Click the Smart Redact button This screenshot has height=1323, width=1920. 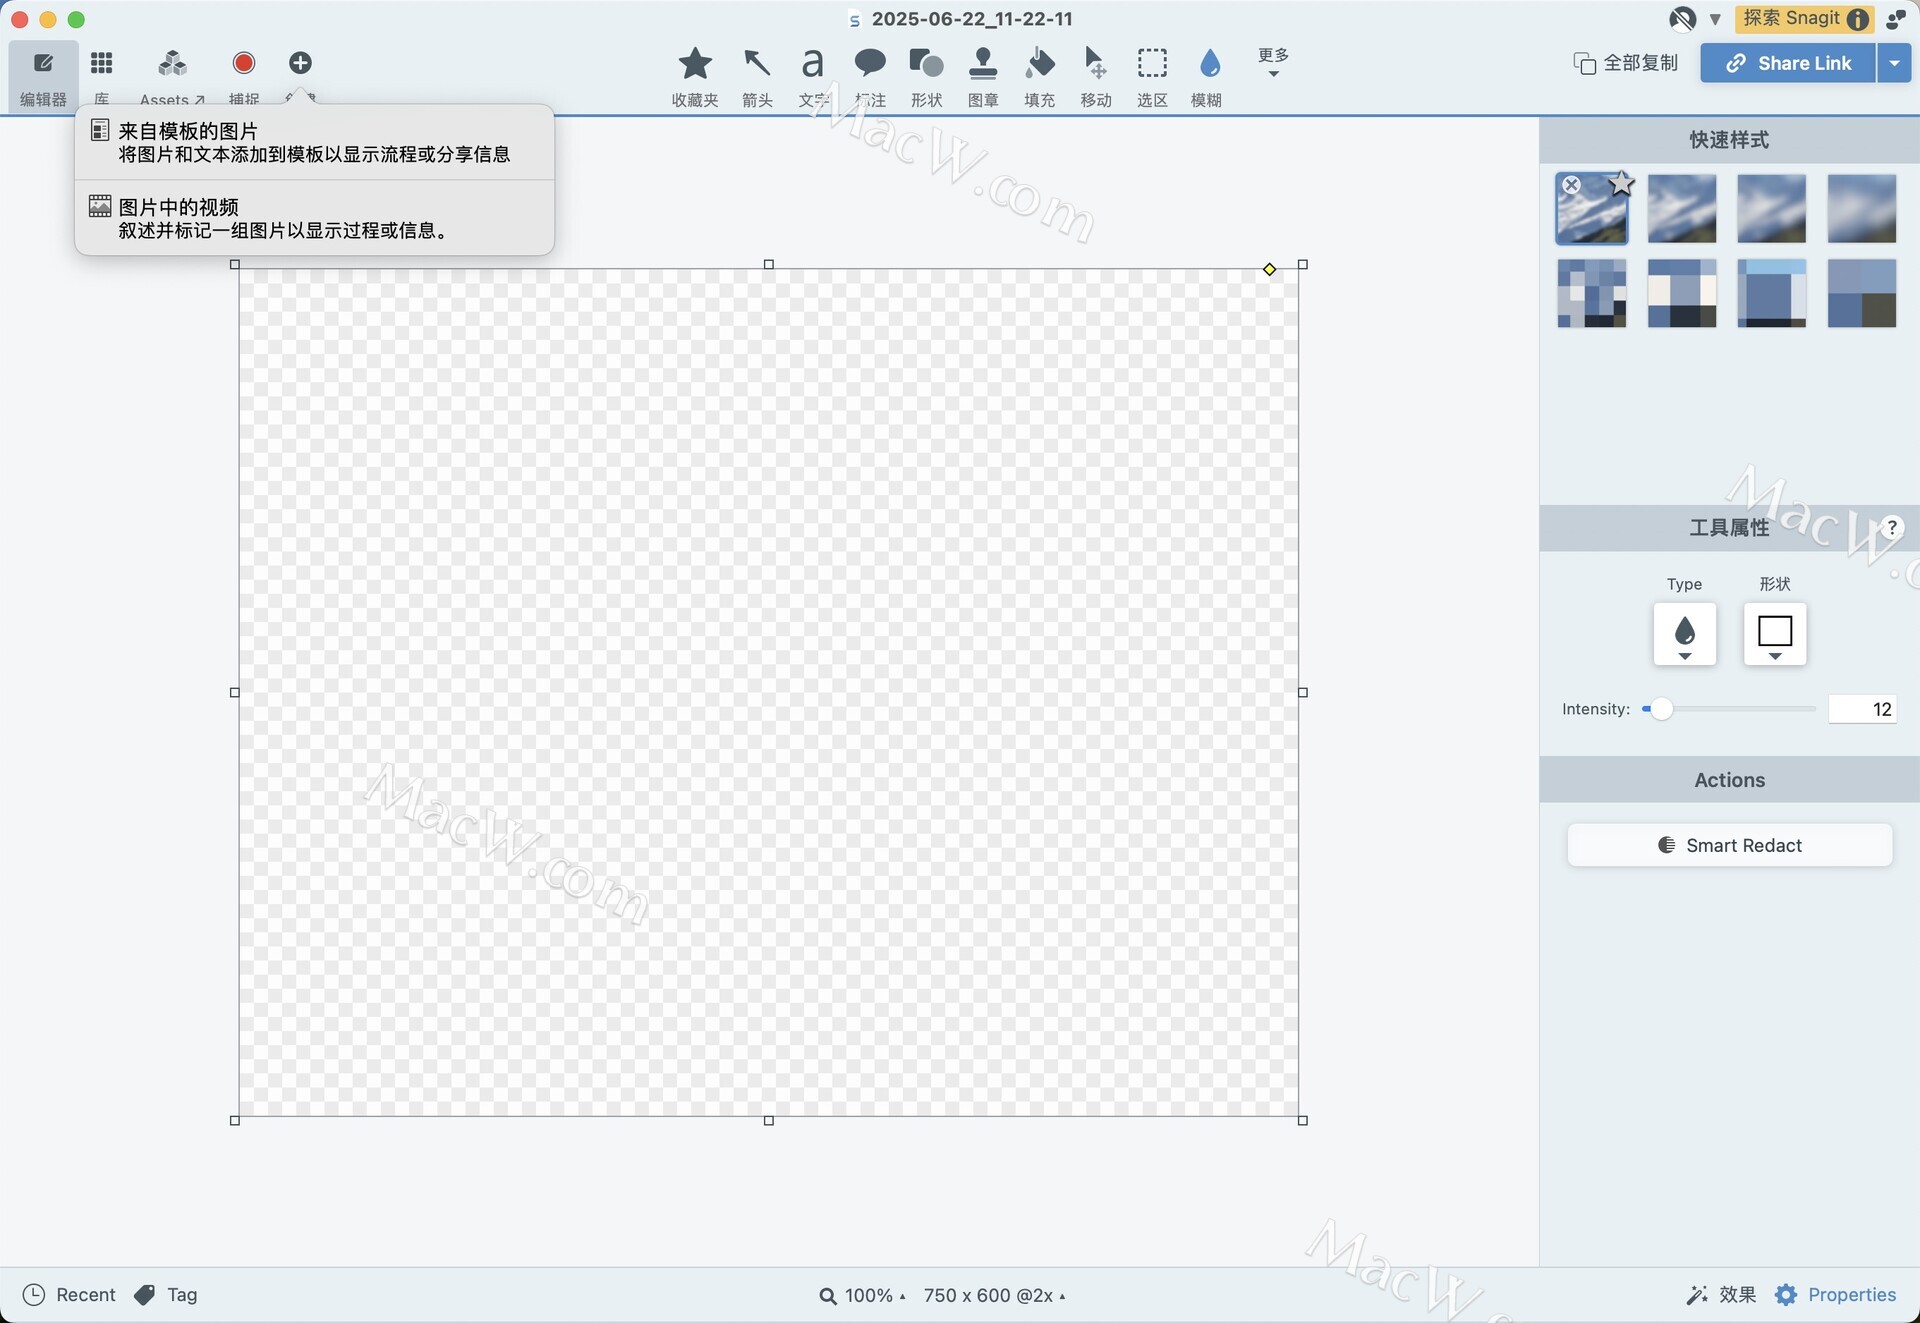(x=1729, y=845)
